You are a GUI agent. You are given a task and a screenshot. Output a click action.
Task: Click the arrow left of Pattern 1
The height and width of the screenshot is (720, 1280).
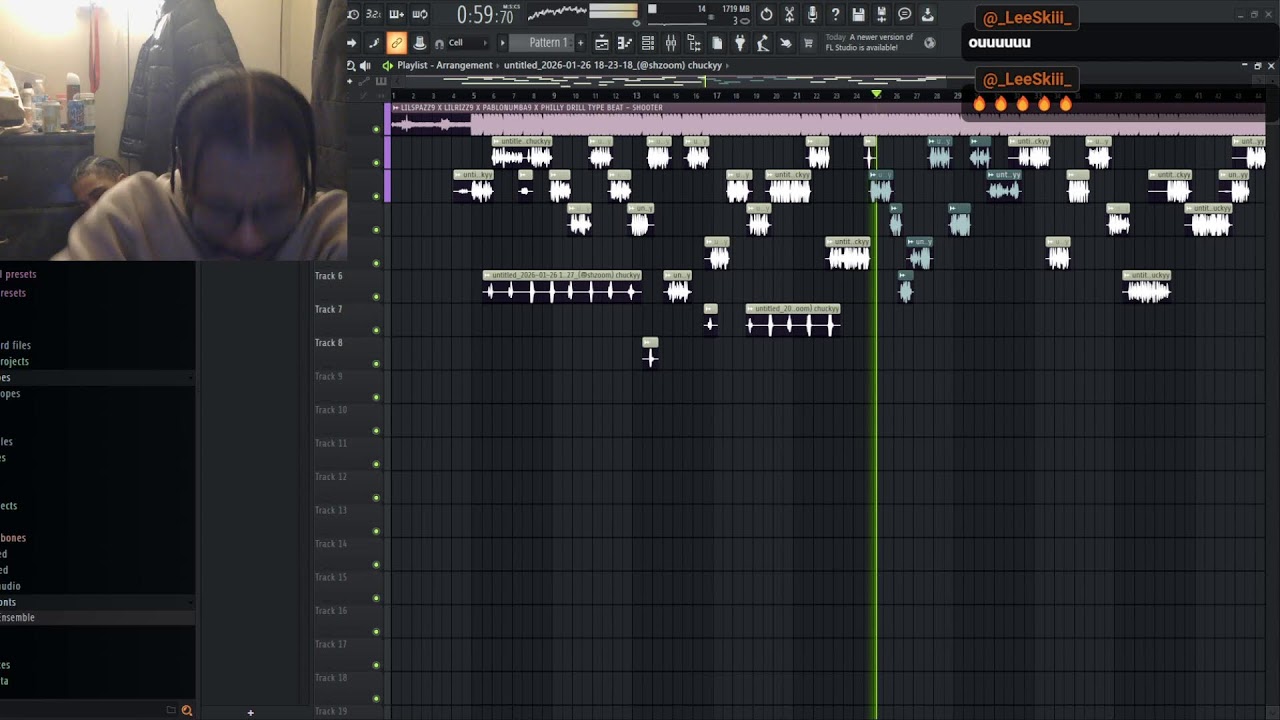point(502,43)
